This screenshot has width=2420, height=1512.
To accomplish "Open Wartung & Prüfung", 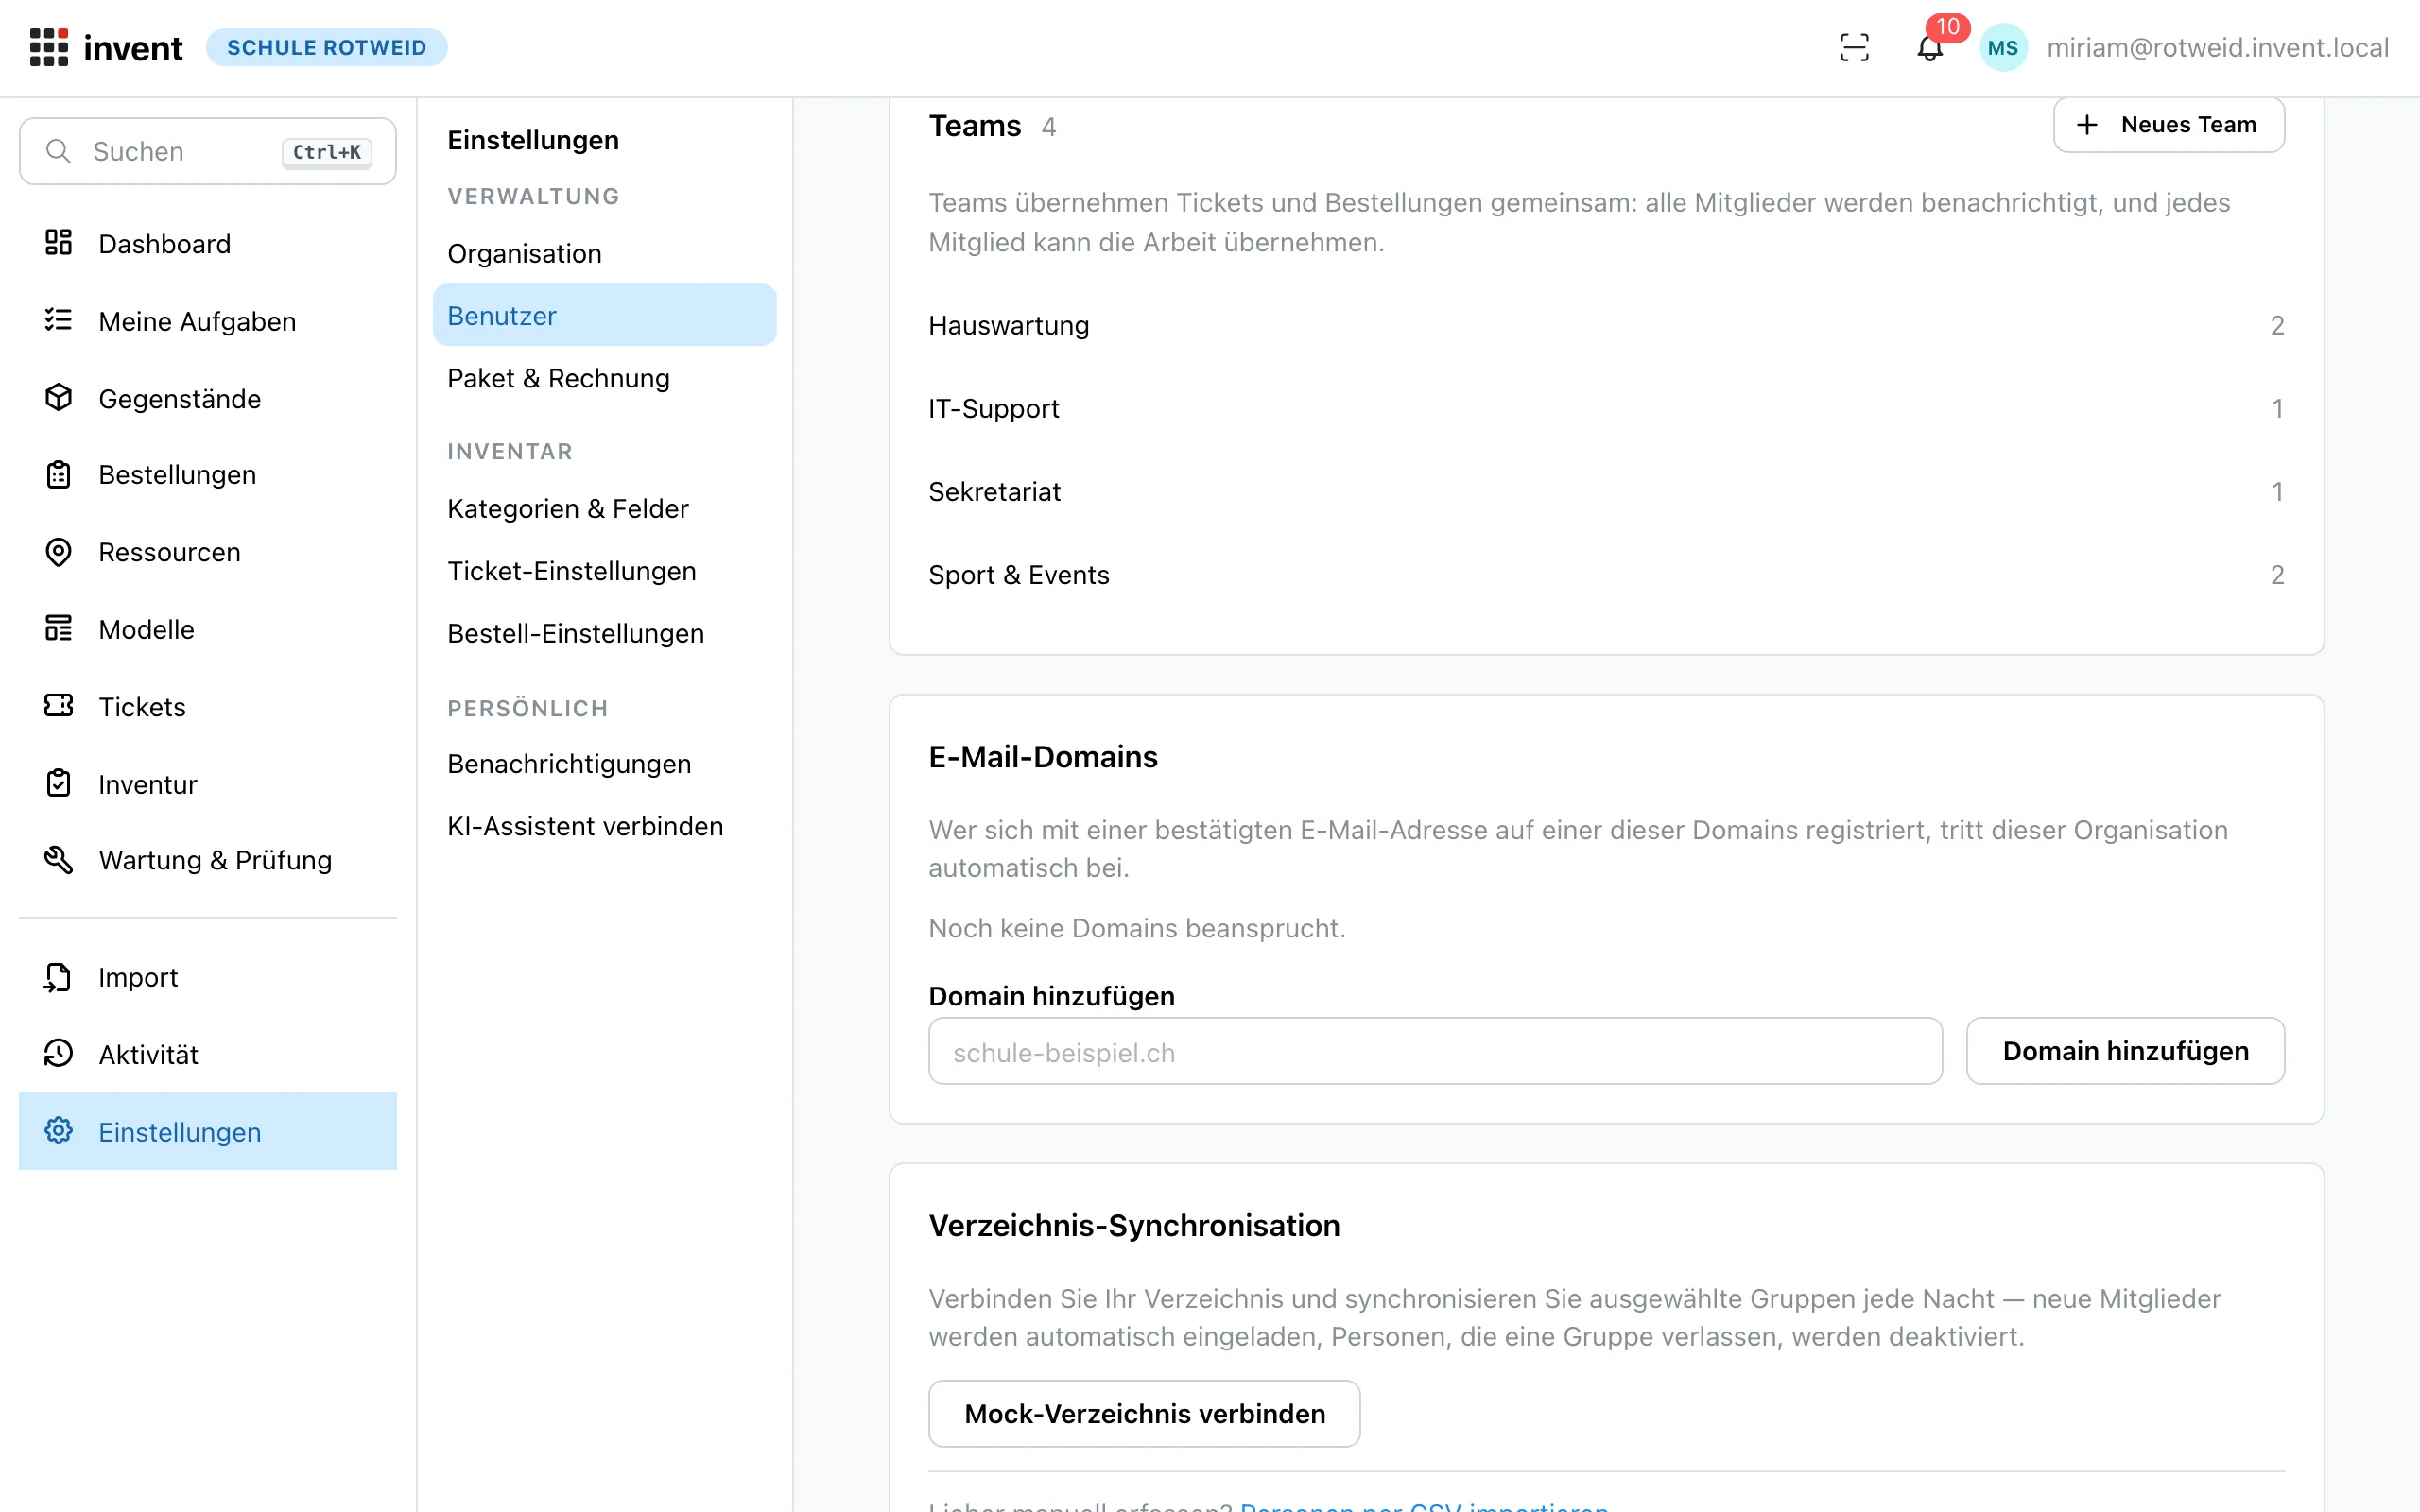I will click(x=208, y=860).
